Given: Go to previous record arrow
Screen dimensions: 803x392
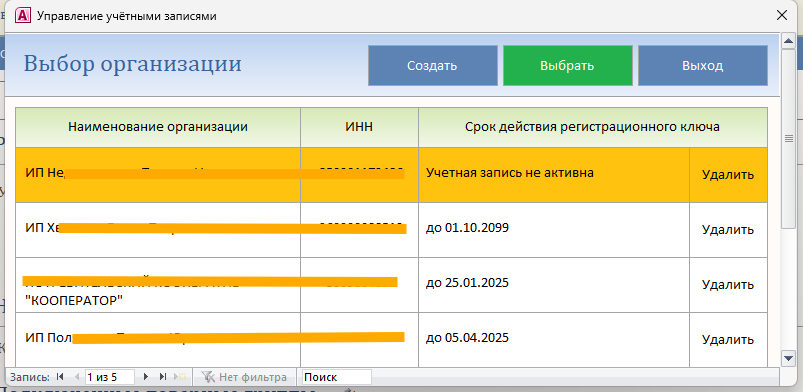Looking at the screenshot, I should [77, 377].
